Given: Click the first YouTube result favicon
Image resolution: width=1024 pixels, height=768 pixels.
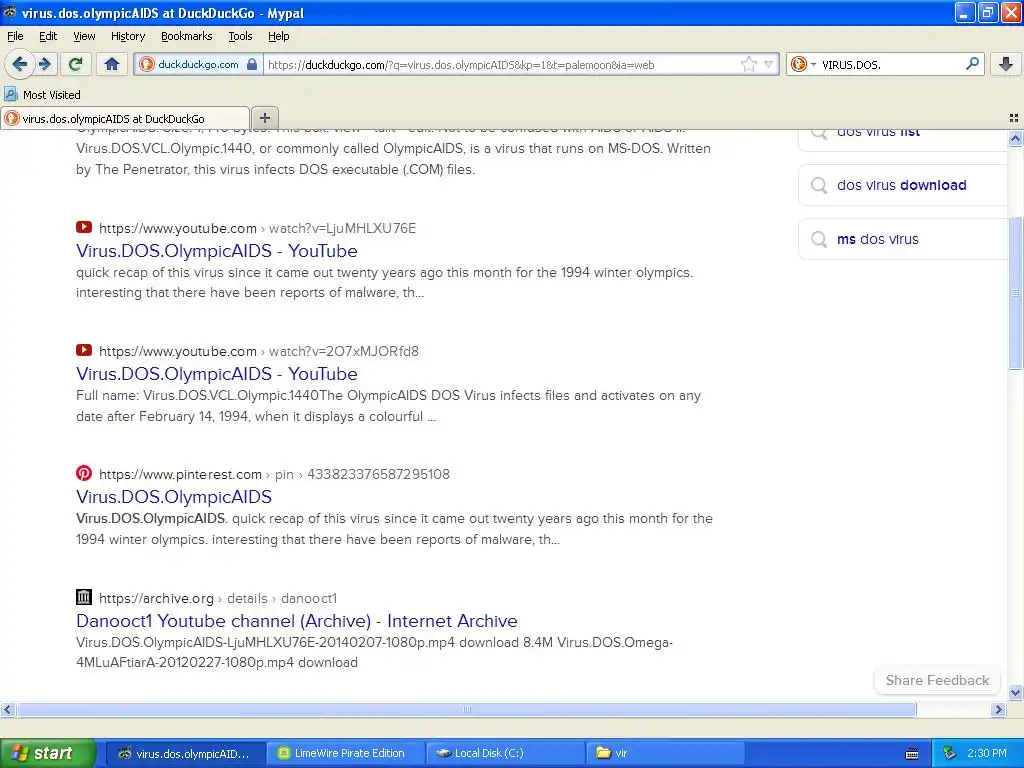Looking at the screenshot, I should tap(84, 227).
